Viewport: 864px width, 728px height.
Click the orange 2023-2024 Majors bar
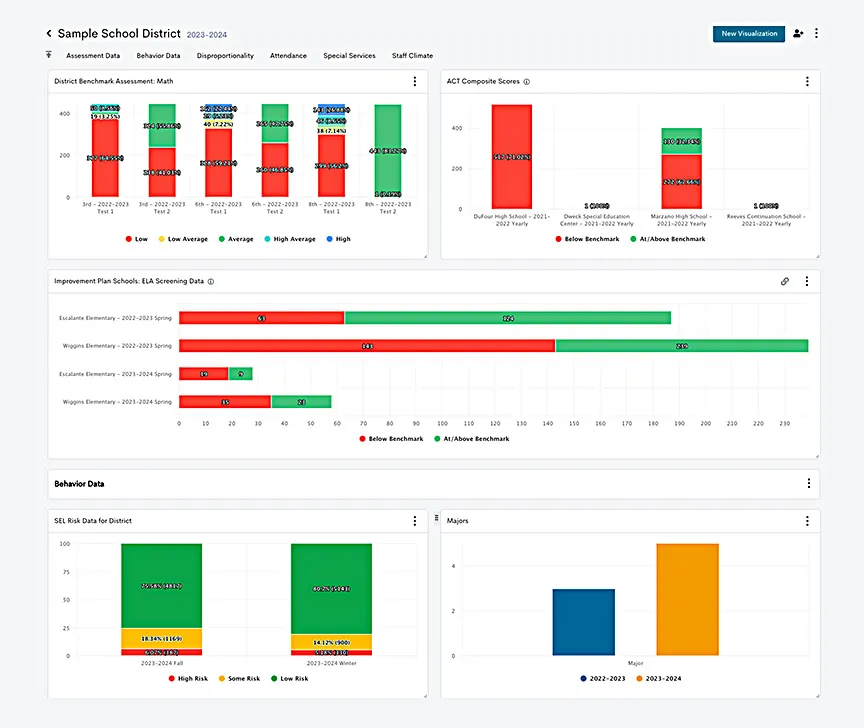click(687, 599)
